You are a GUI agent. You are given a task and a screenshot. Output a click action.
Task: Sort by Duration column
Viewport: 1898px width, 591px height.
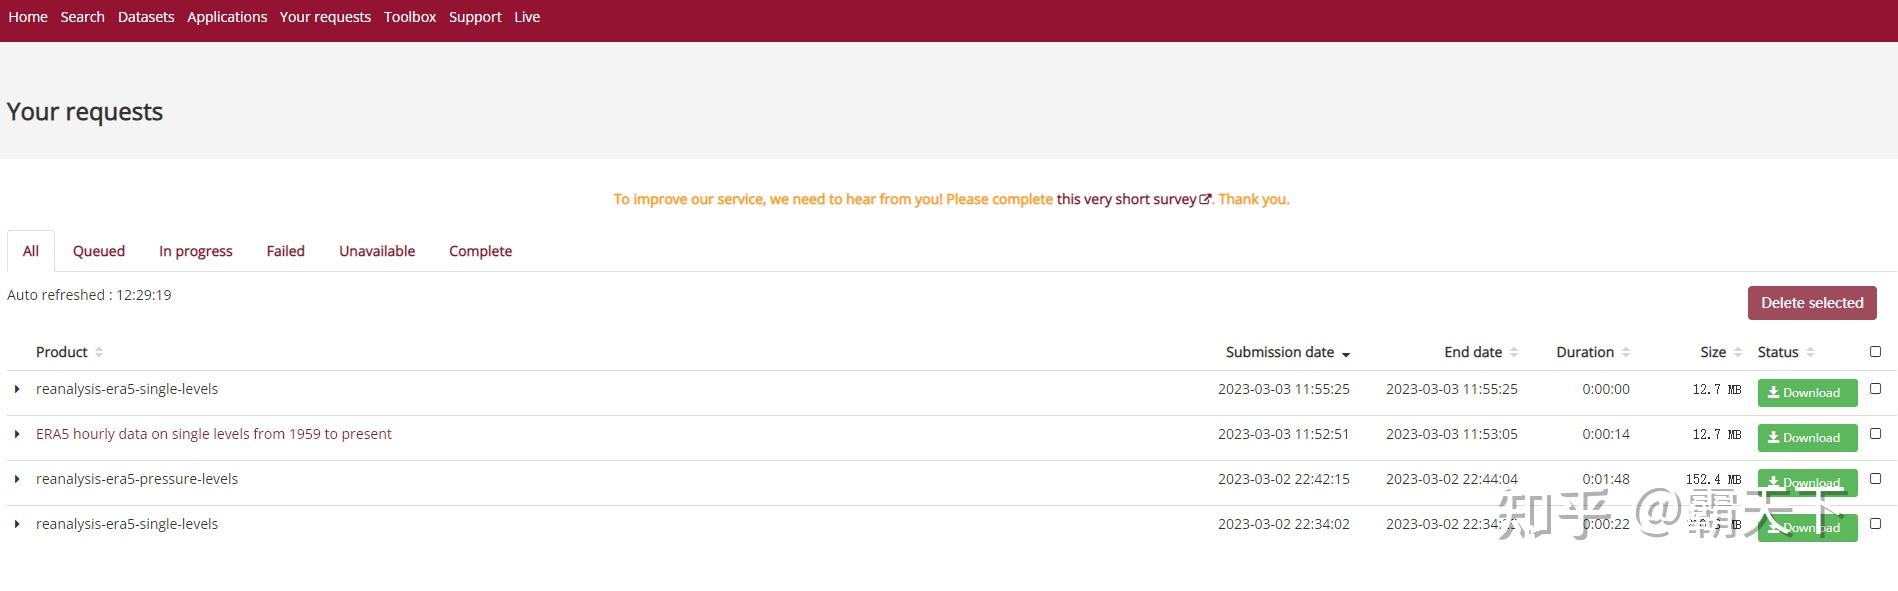(1626, 352)
